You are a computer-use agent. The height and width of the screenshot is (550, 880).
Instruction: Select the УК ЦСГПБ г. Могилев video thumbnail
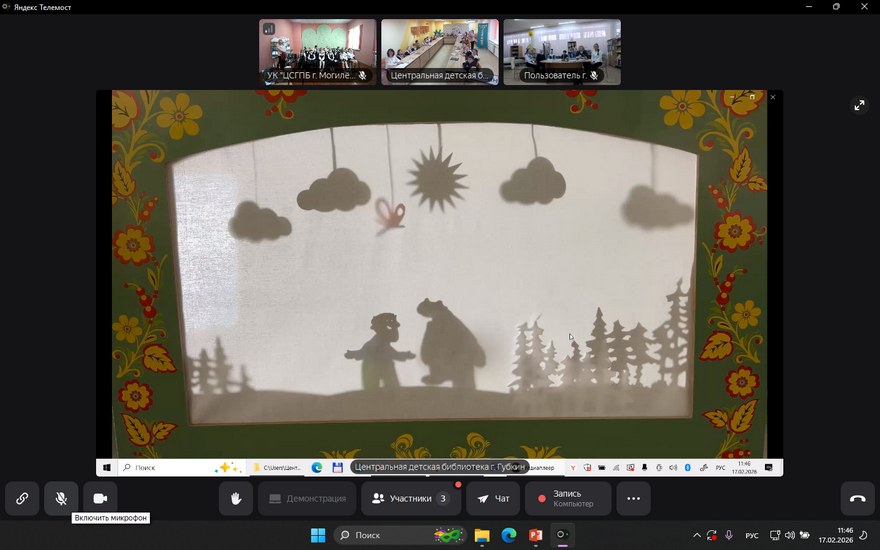318,52
